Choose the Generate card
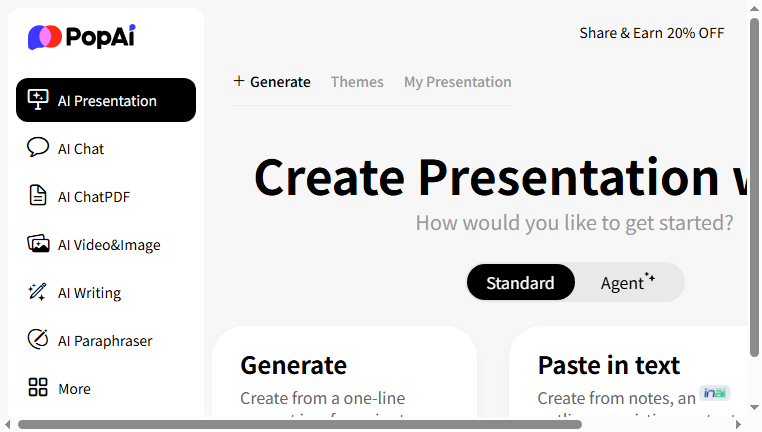This screenshot has height=432, width=762. coord(345,372)
